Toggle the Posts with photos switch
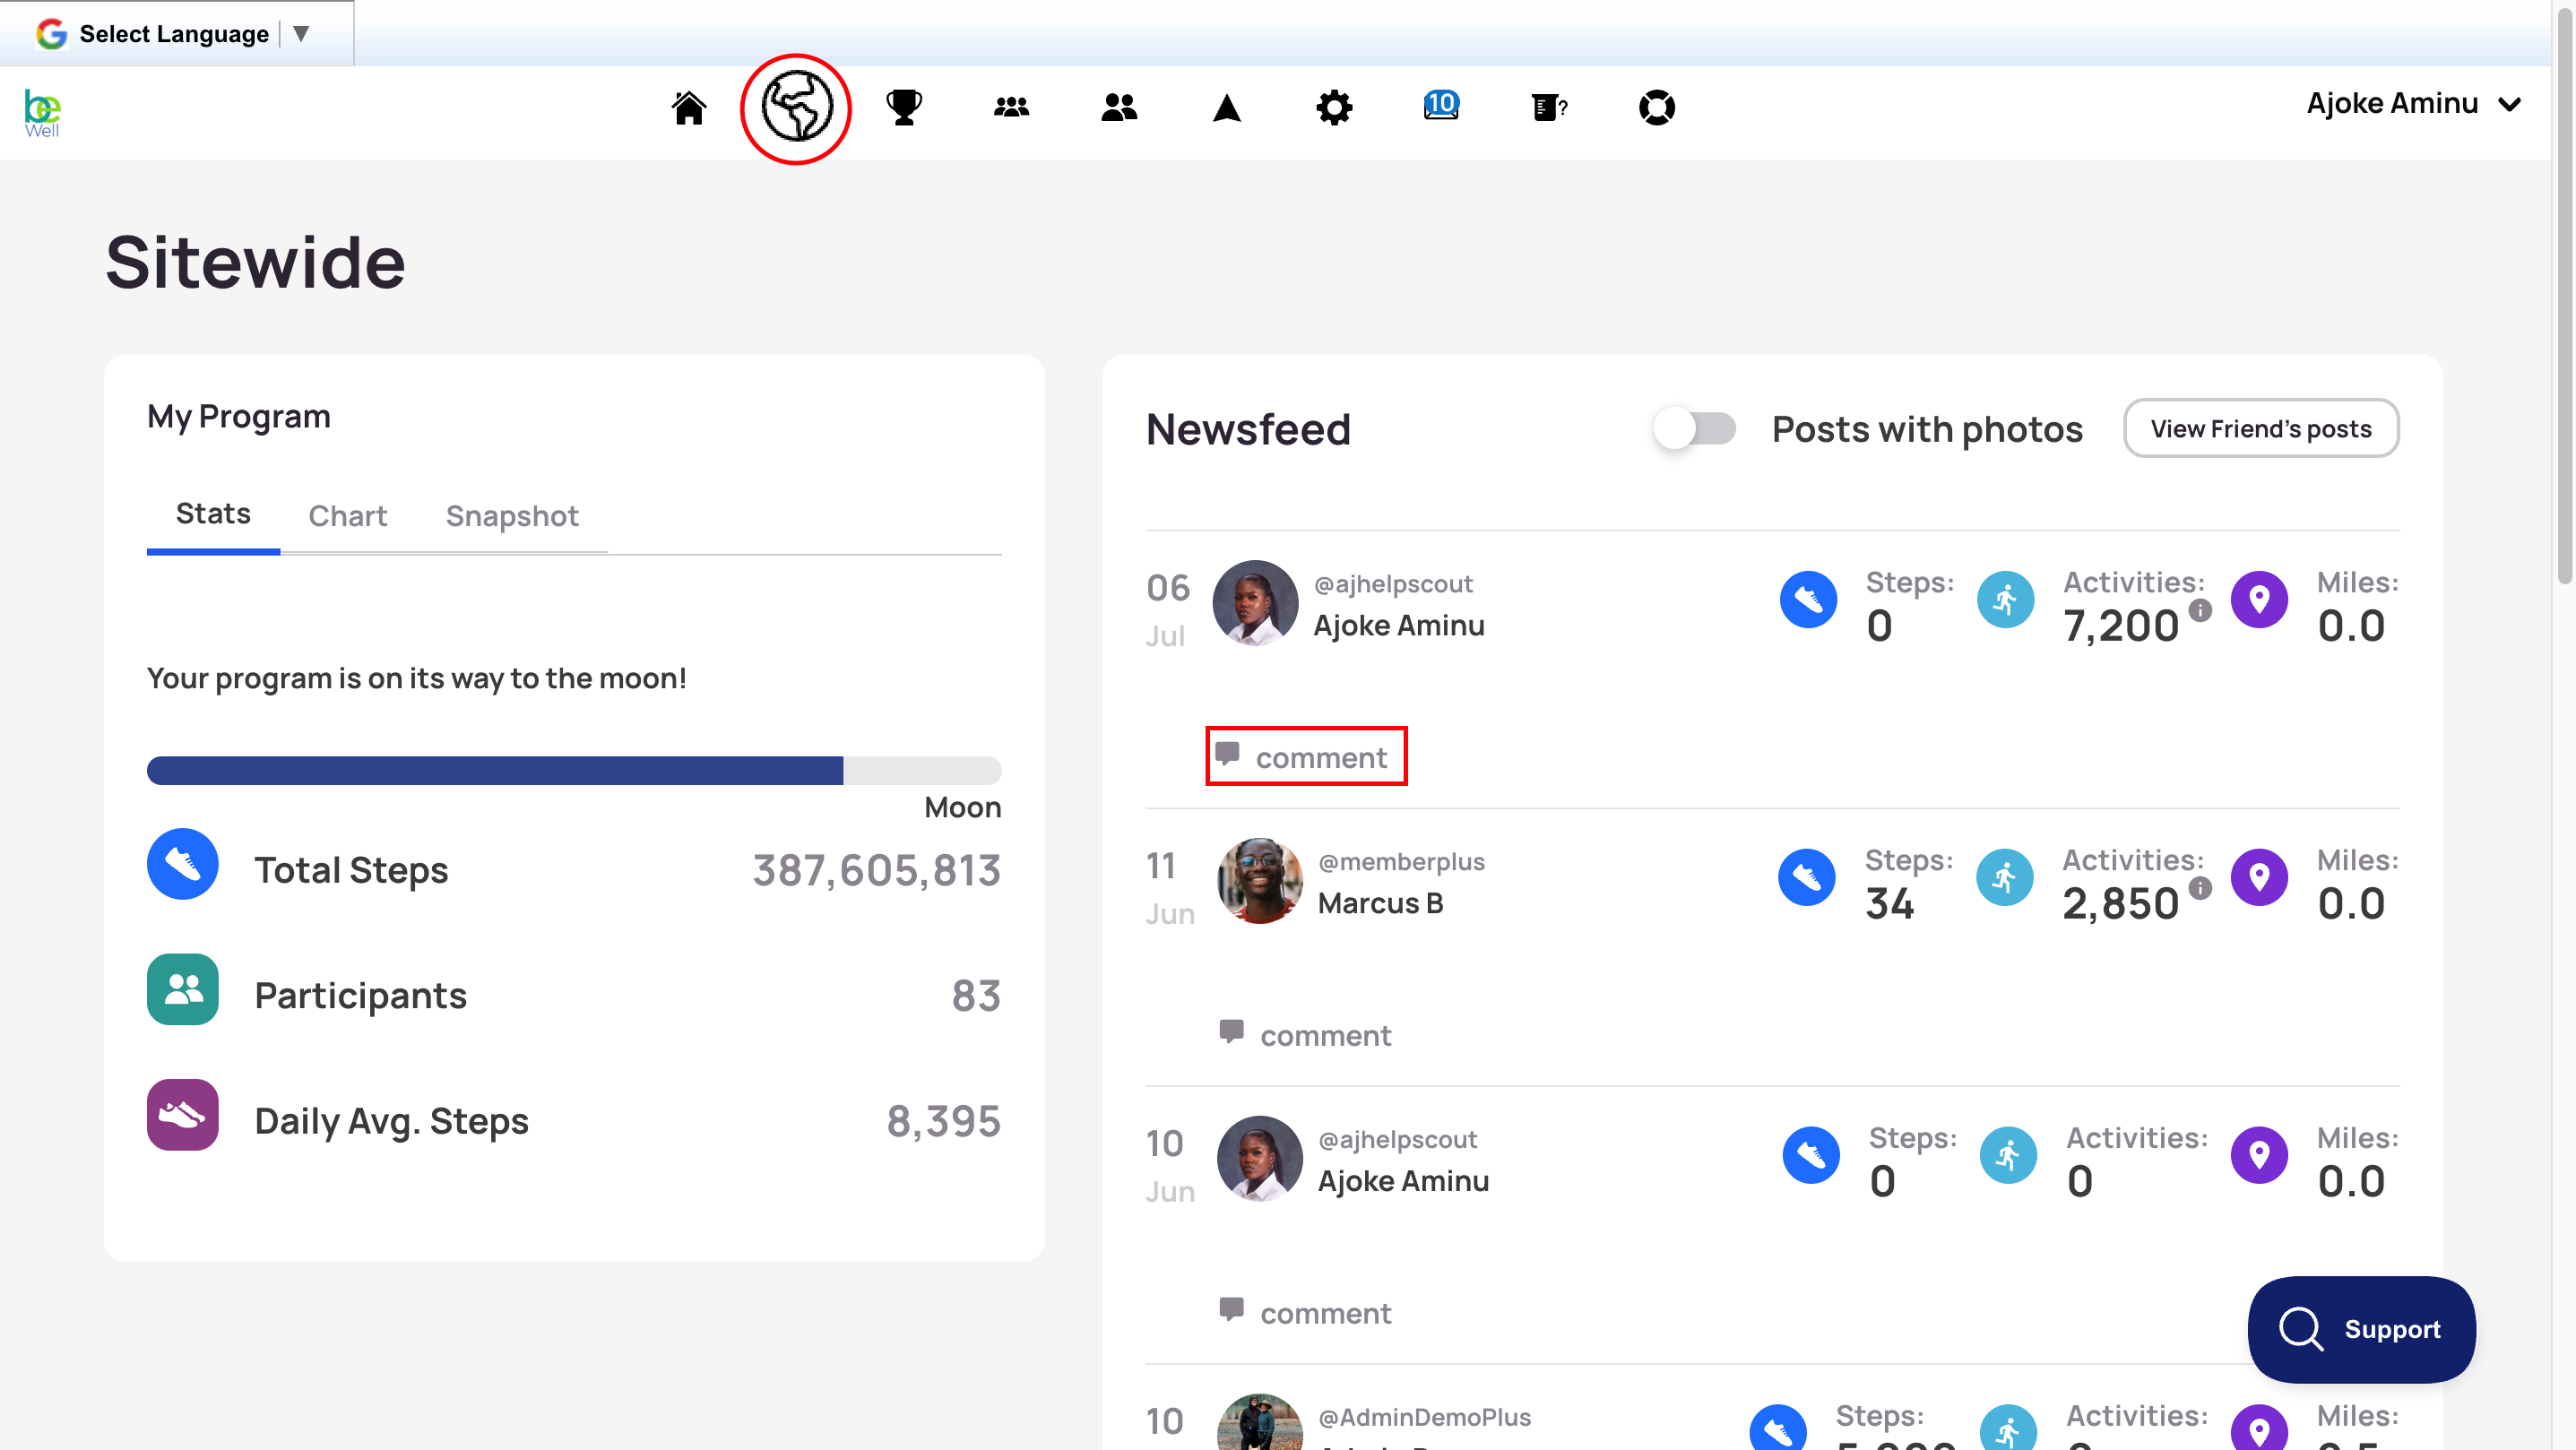 1694,429
